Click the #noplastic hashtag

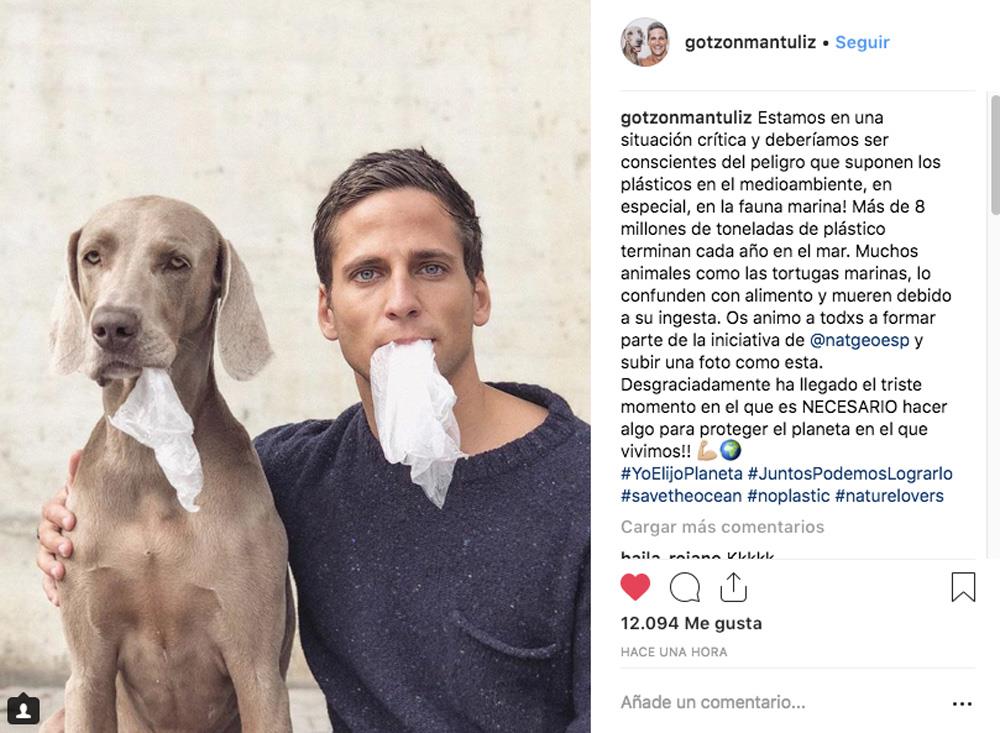[788, 496]
